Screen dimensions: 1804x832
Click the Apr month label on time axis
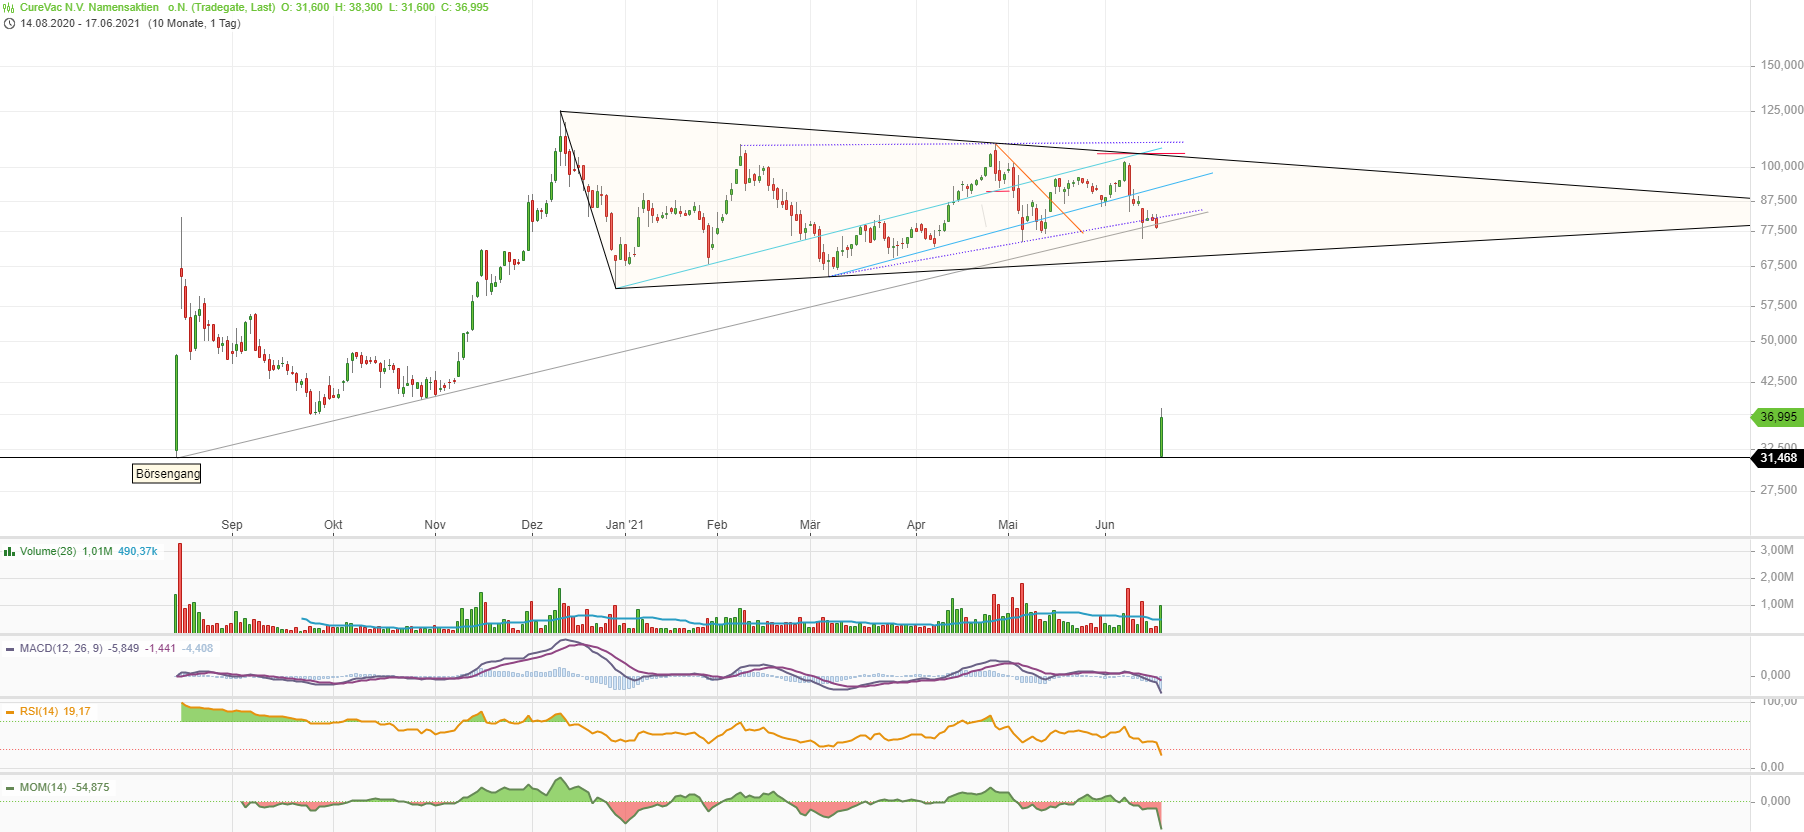pyautogui.click(x=916, y=525)
